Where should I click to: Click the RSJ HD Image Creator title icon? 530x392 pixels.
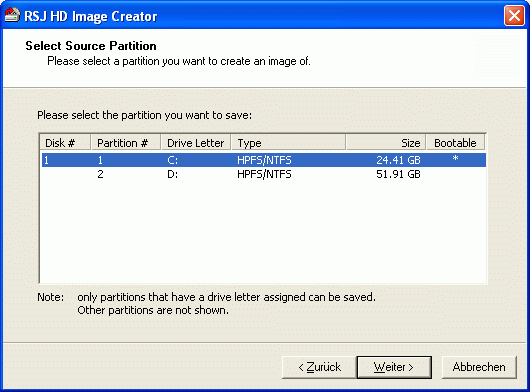(12, 16)
